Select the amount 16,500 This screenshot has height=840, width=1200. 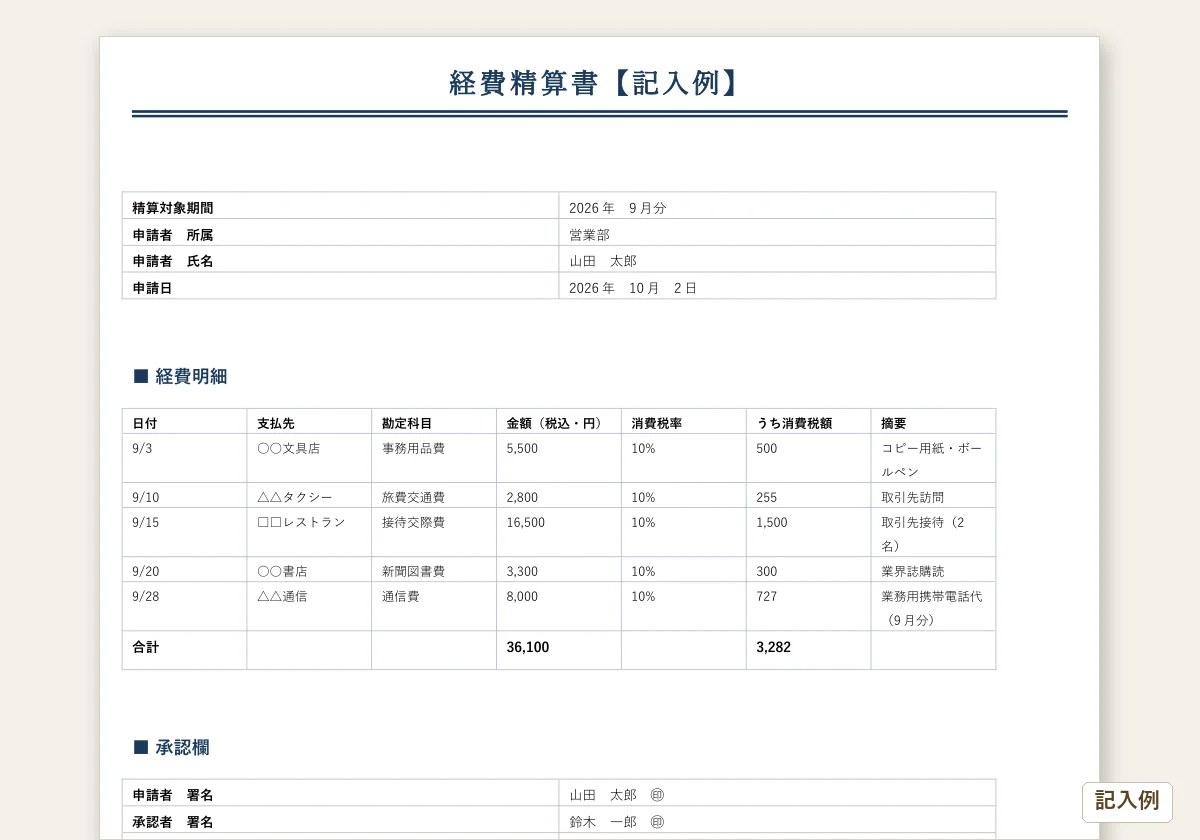[x=526, y=522]
